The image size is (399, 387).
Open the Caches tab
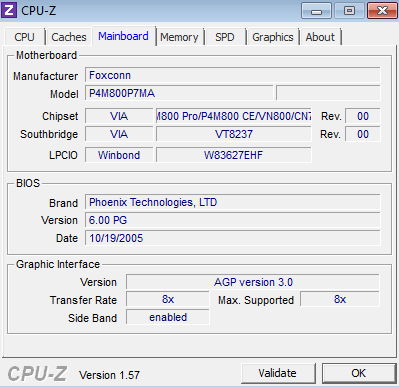click(69, 37)
